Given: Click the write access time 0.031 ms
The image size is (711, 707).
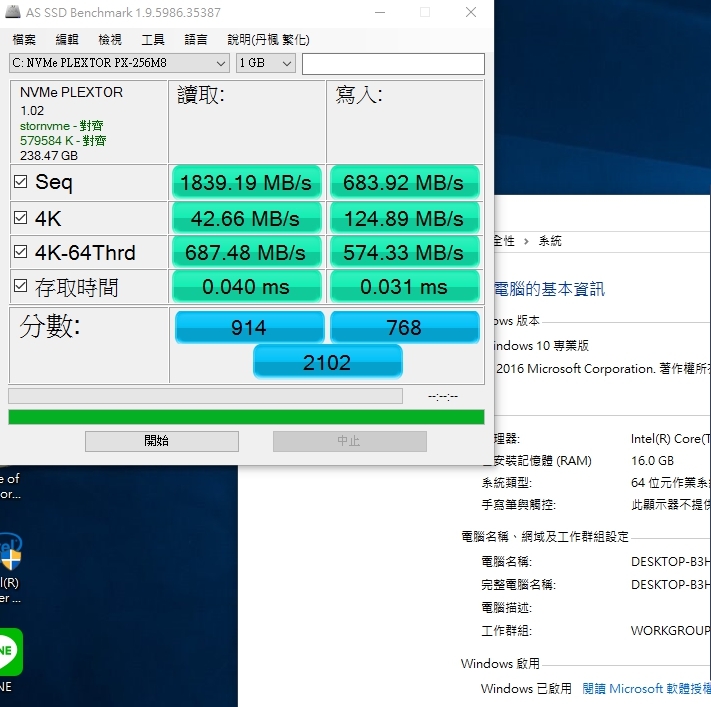Looking at the screenshot, I should point(404,286).
